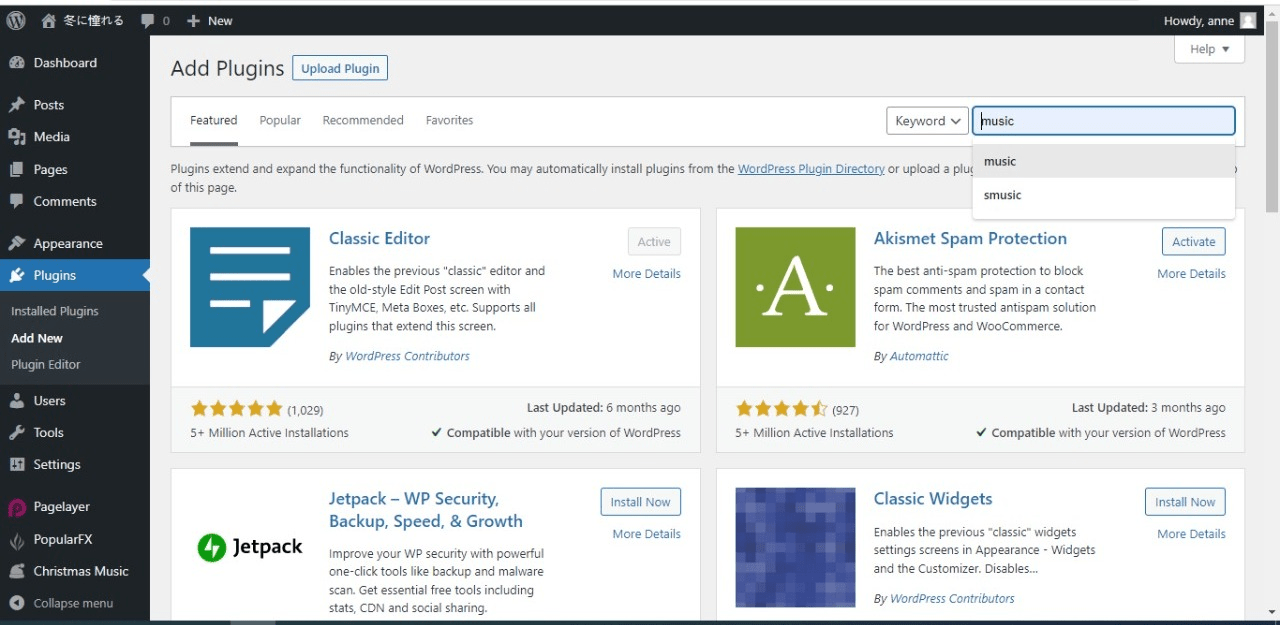Open the Christmas Music sidebar icon
Screen dimensions: 1280x625
tap(18, 571)
